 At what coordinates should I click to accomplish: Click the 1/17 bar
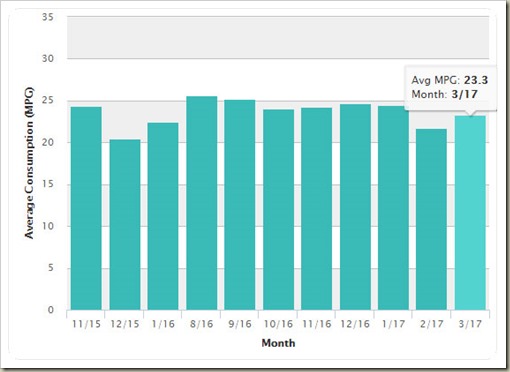point(393,208)
